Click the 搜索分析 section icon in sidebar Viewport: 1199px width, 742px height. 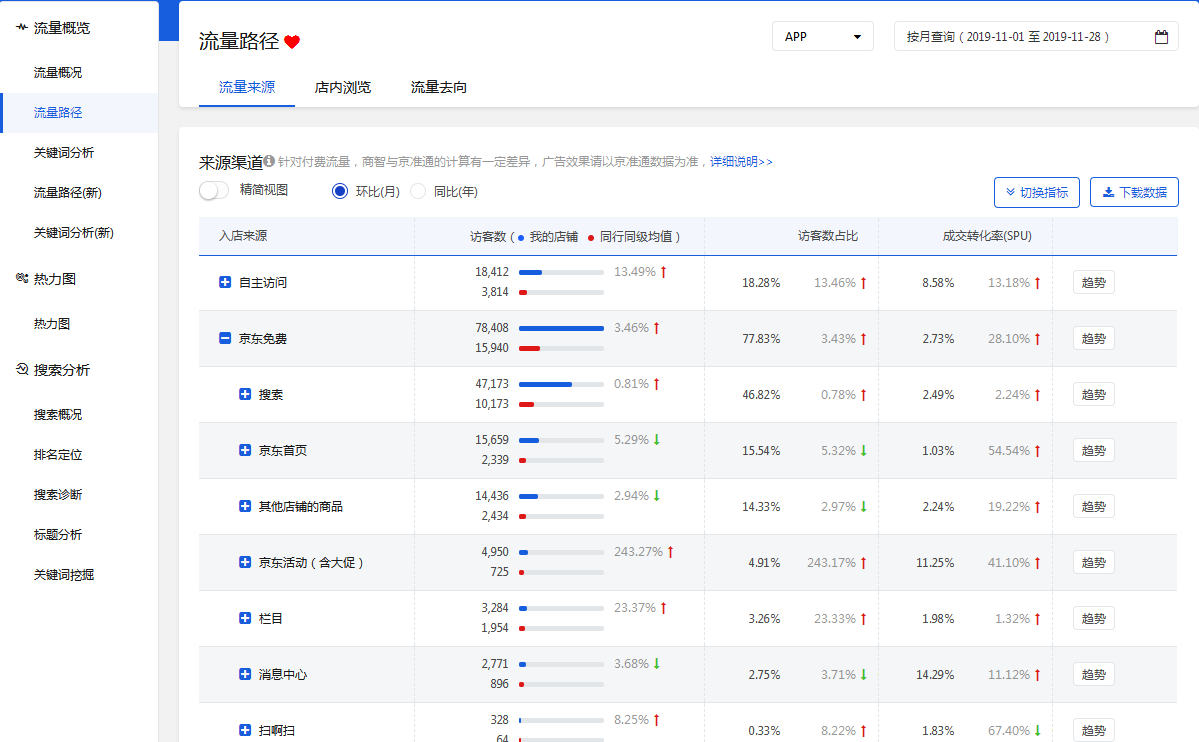(21, 369)
